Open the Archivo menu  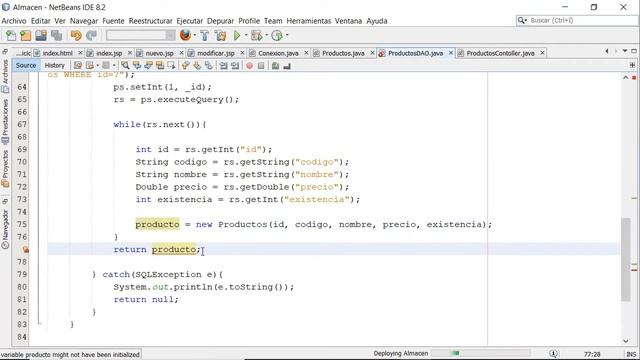pos(14,21)
